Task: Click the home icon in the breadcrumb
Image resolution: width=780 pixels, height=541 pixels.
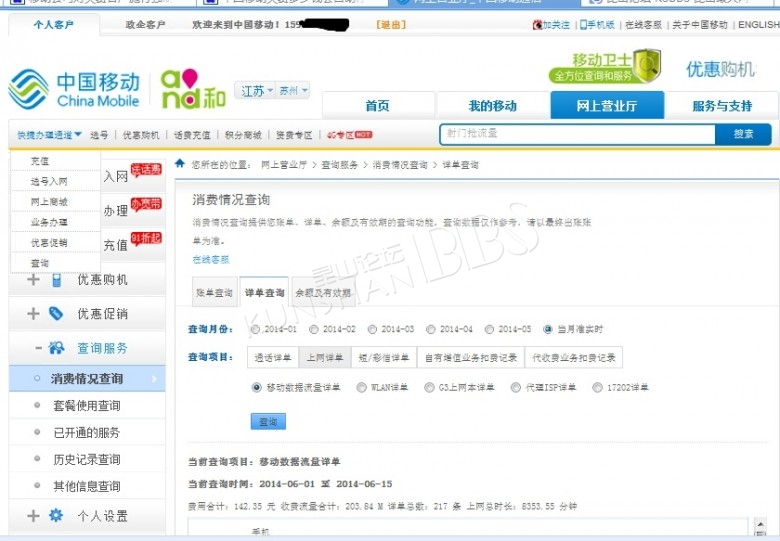Action: 180,164
